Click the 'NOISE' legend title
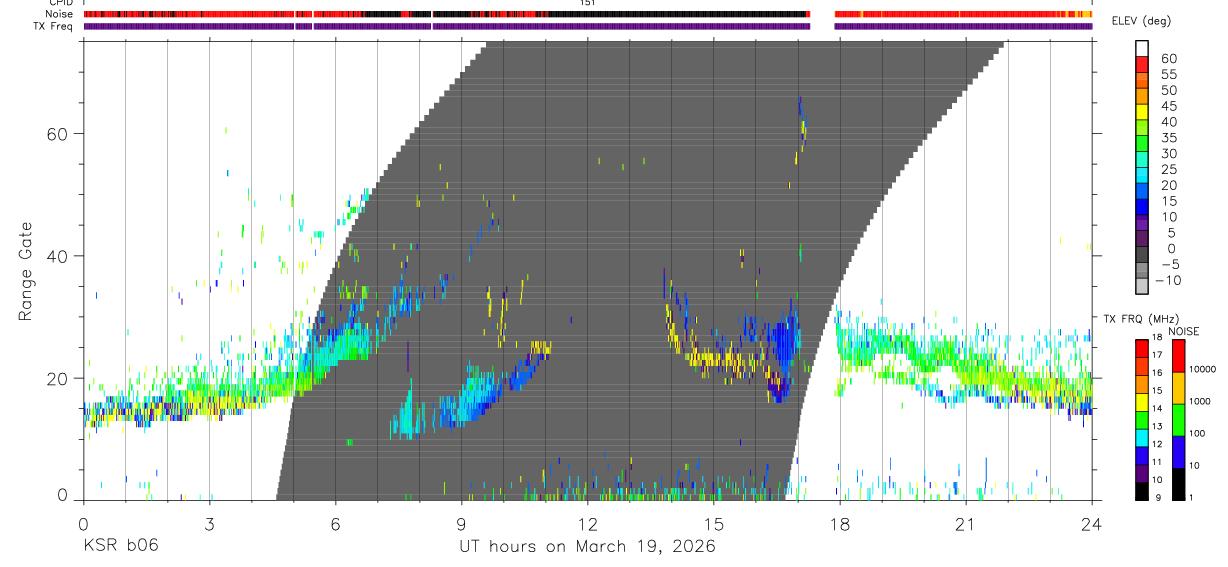1228x567 pixels. pos(1183,331)
